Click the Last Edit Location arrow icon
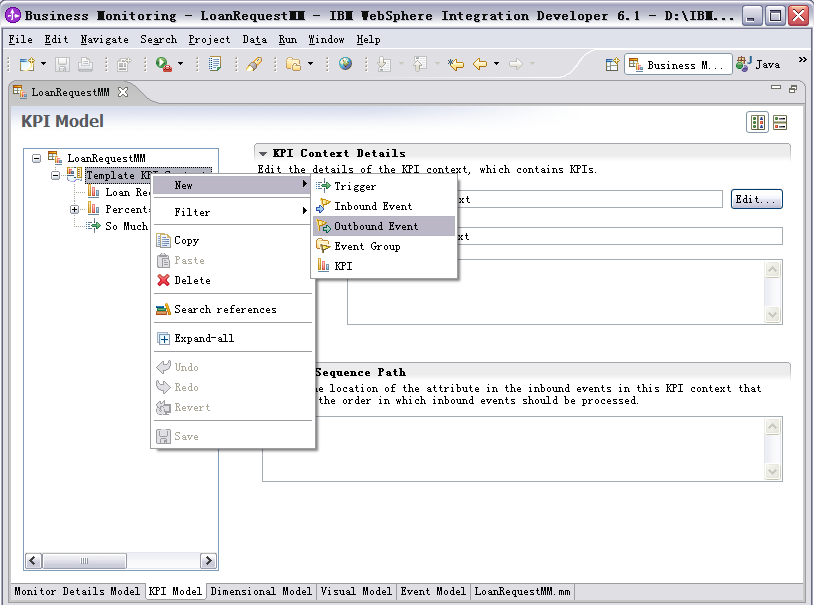 coord(456,64)
